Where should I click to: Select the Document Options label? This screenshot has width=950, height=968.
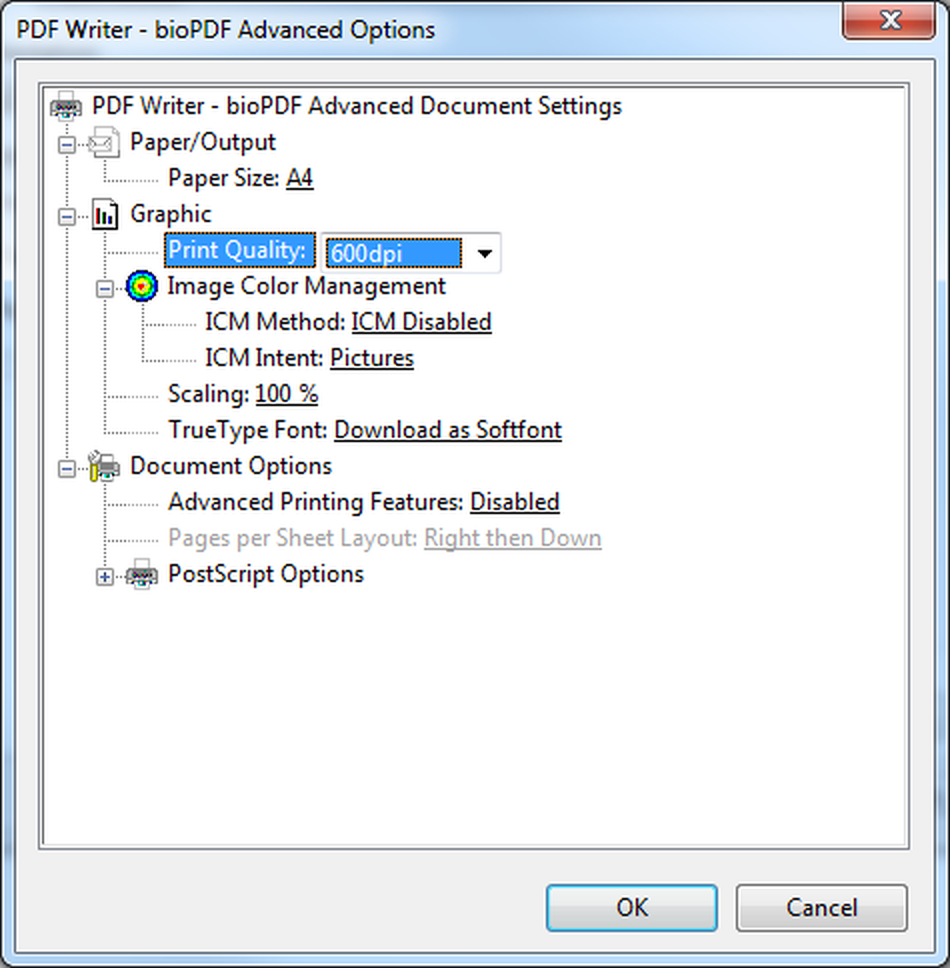coord(231,466)
